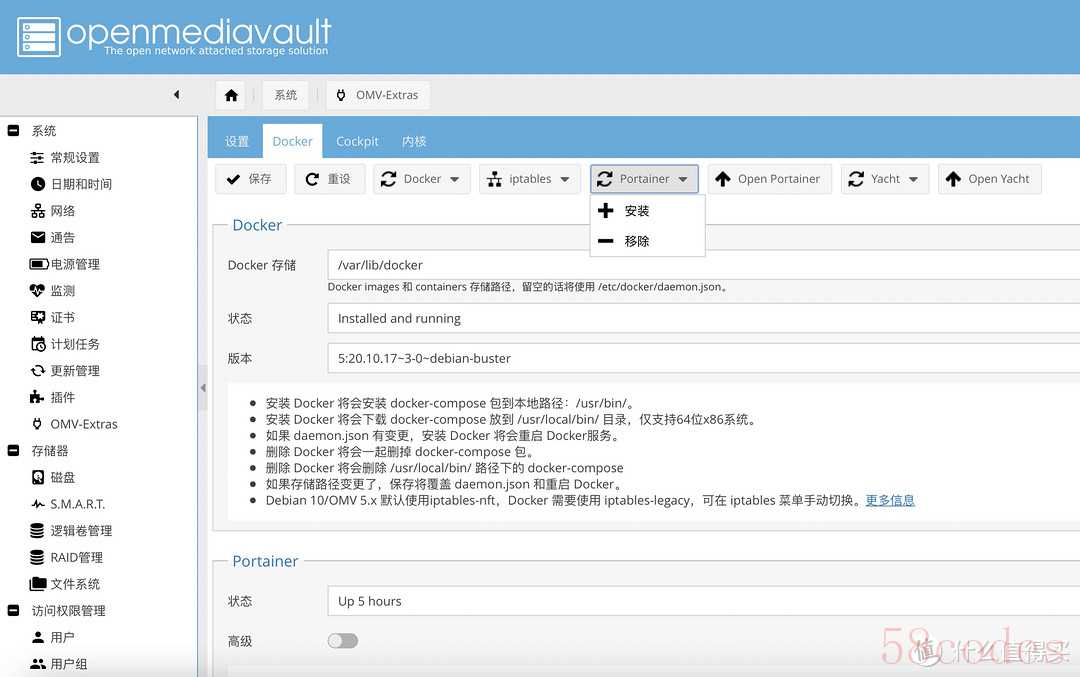The image size is (1080, 677).
Task: Close the Portainer dropdown button
Action: point(644,179)
